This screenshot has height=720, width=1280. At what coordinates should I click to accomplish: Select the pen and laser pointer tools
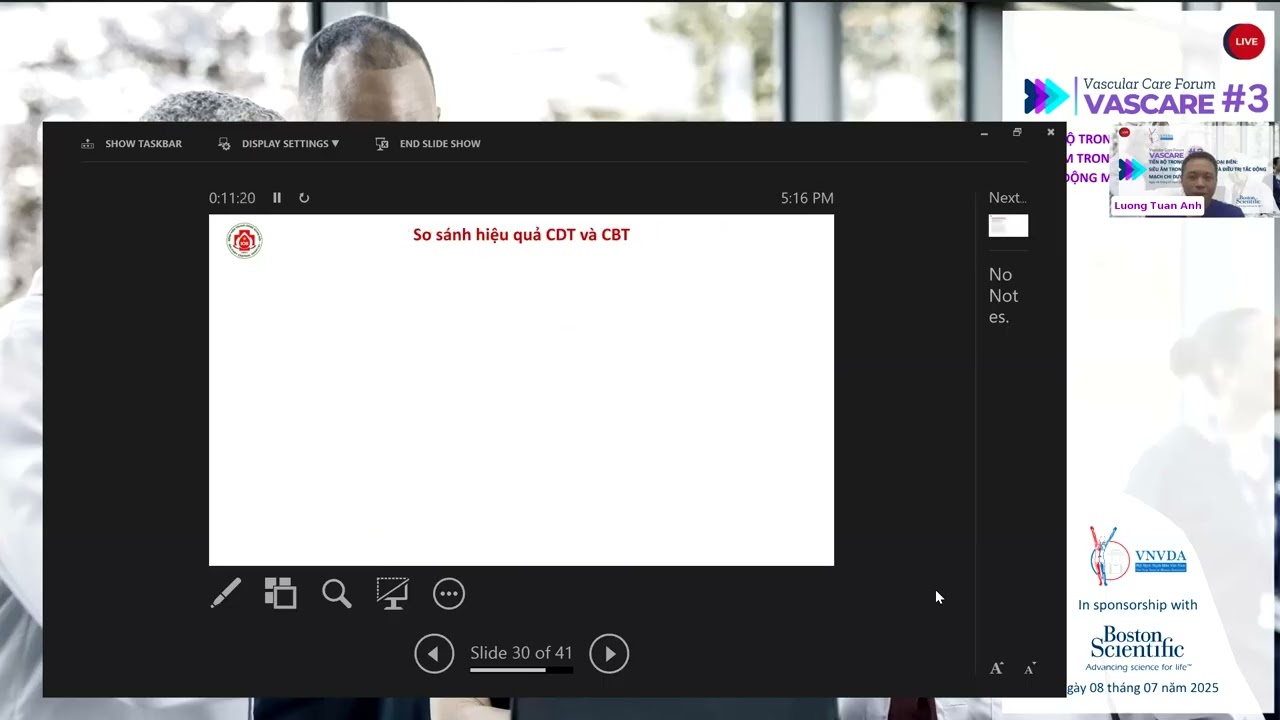pos(226,593)
